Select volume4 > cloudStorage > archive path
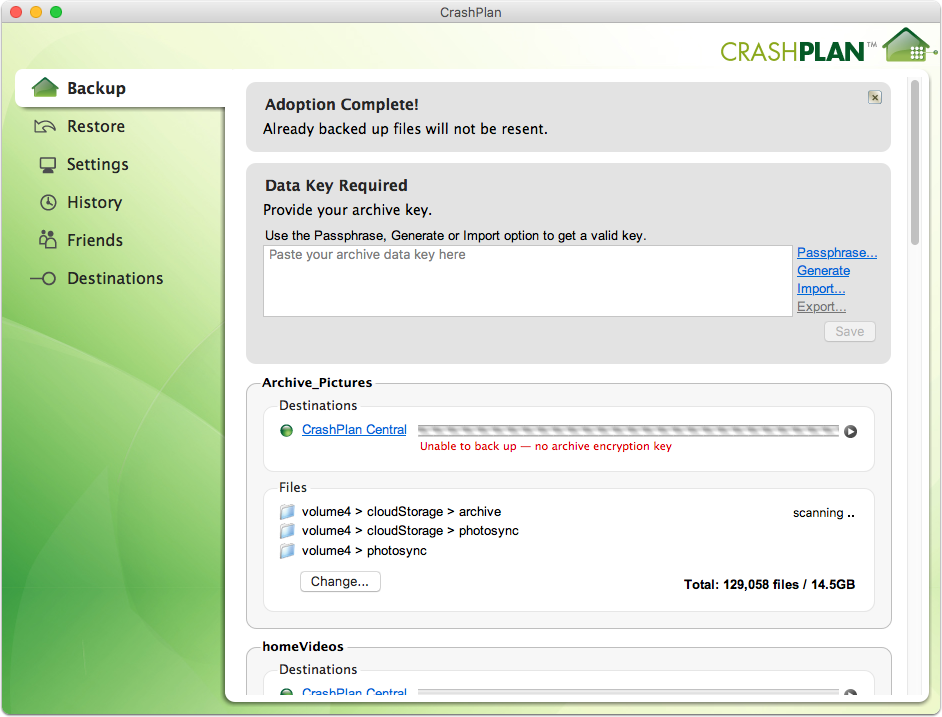Screen dimensions: 942x717 [x=401, y=511]
